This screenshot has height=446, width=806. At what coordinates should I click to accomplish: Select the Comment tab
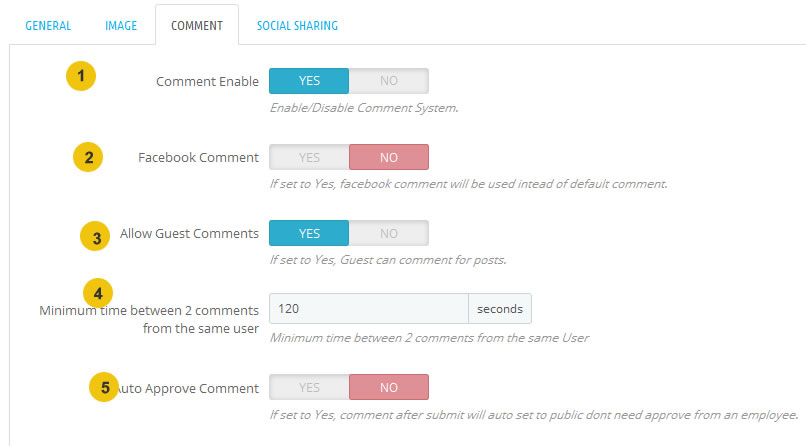[x=197, y=26]
